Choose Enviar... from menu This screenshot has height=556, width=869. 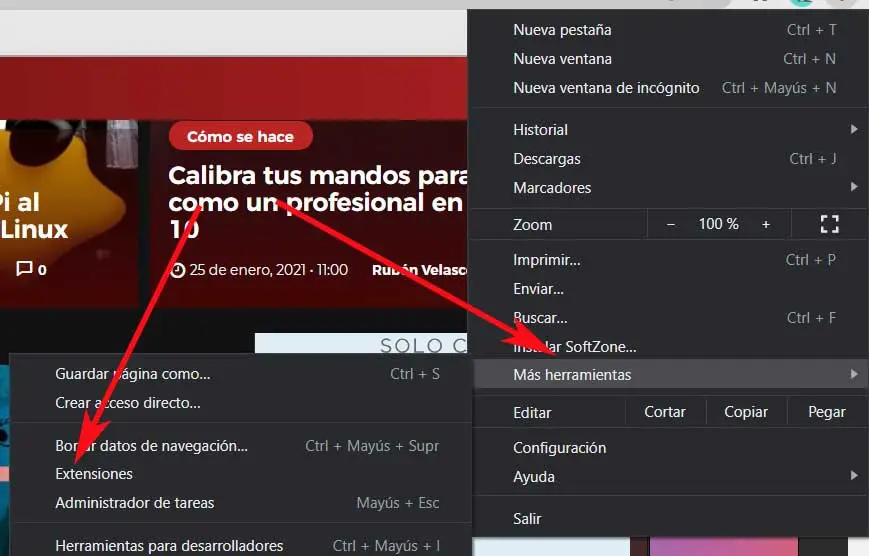[668, 289]
